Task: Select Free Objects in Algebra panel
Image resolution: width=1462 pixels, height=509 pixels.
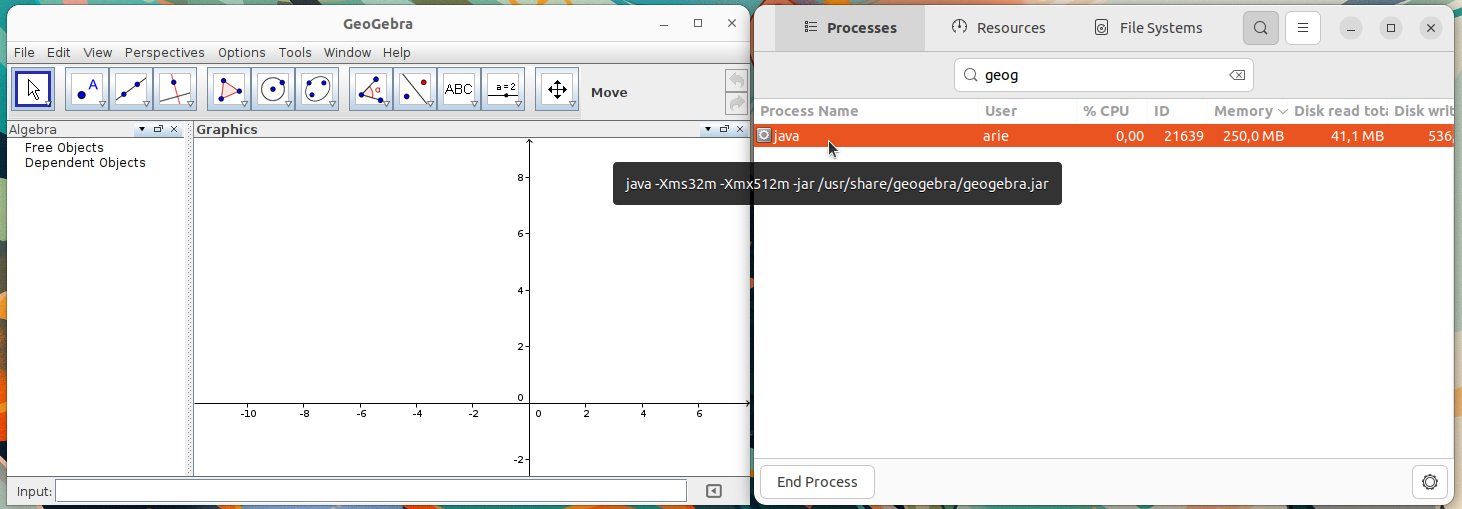Action: tap(64, 148)
